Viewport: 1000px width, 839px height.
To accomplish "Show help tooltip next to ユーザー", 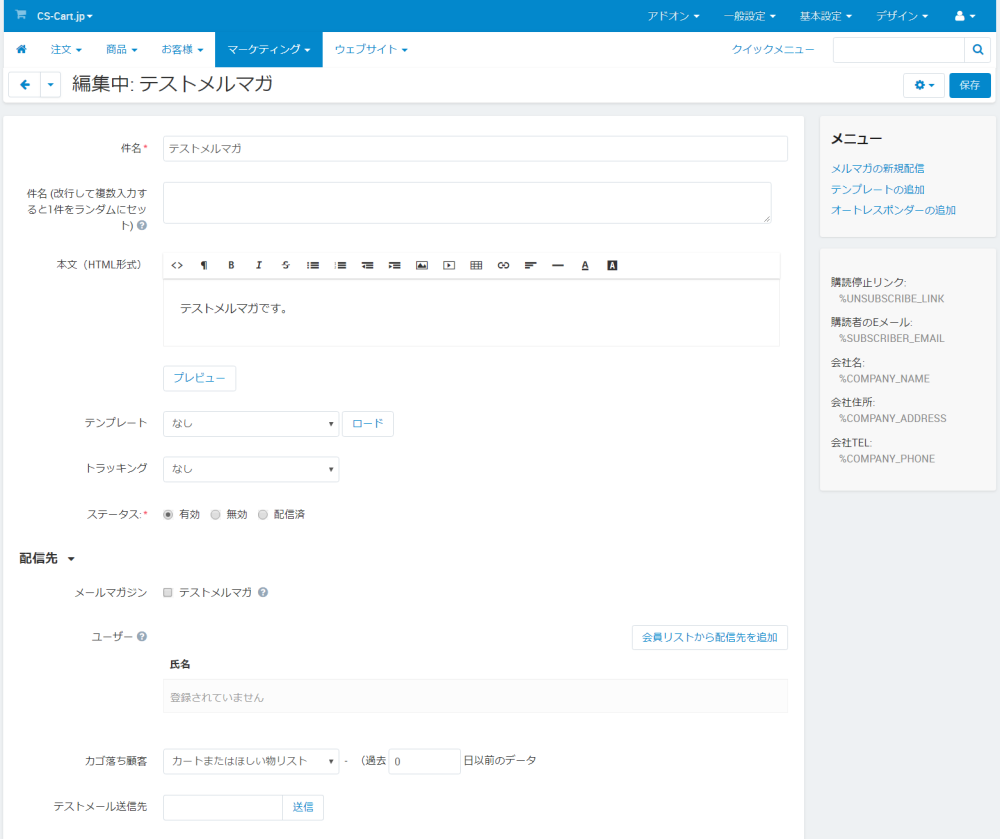I will 142,636.
